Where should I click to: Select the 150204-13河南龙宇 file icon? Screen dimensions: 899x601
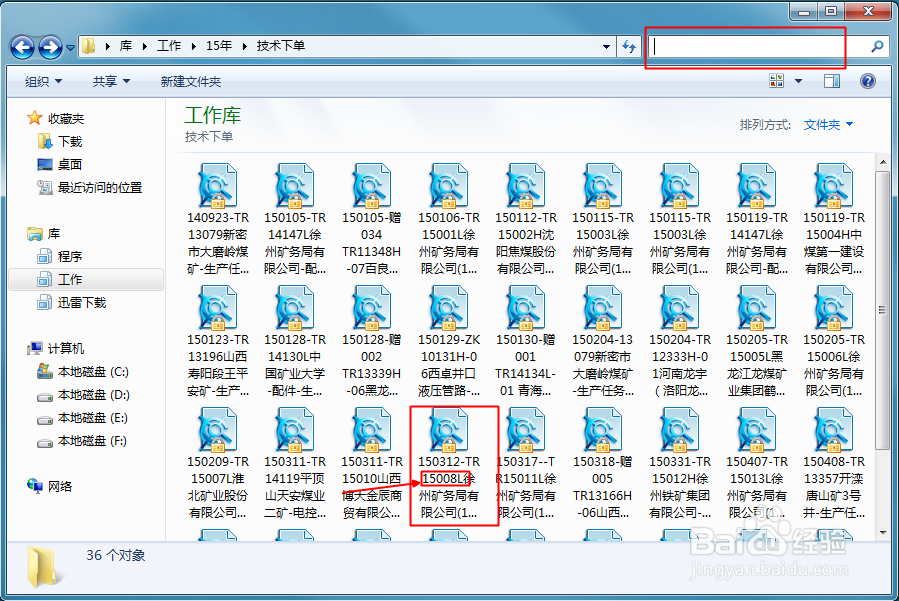679,310
